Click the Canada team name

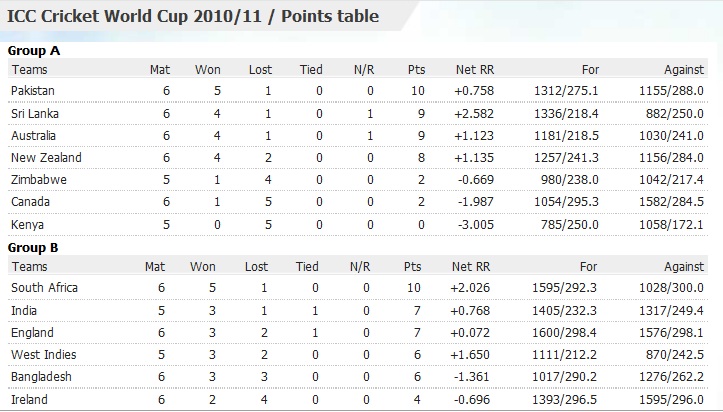coord(30,202)
